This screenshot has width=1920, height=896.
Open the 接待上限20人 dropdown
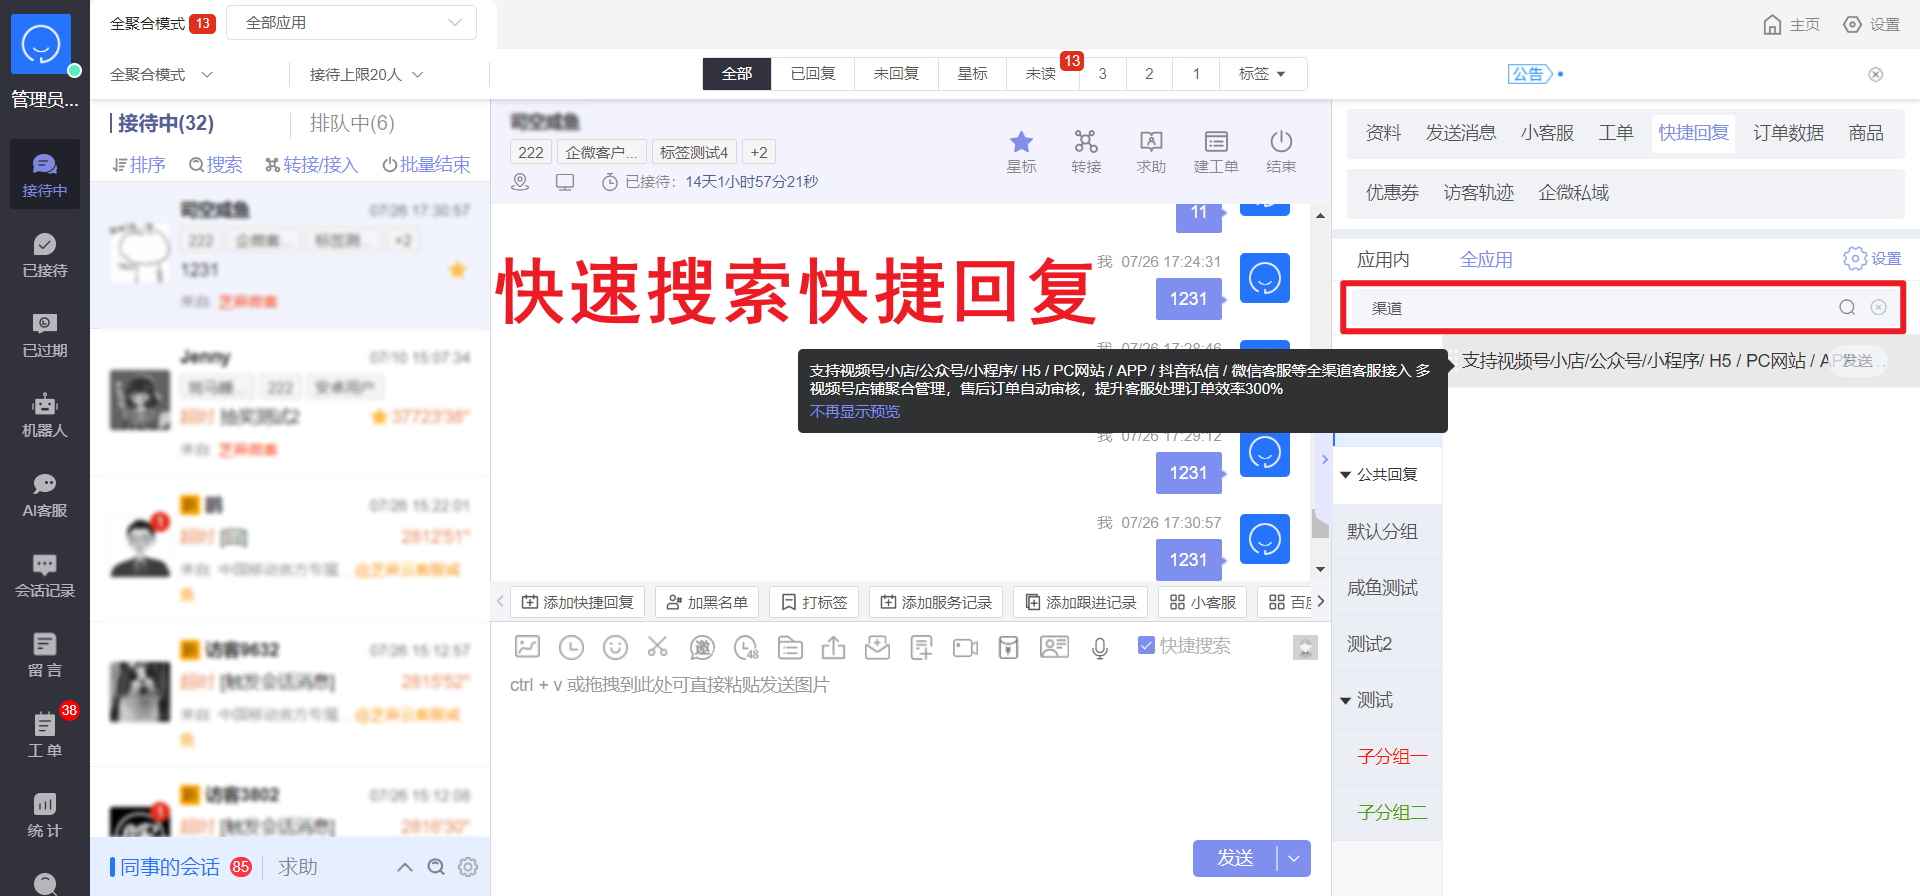(x=366, y=75)
